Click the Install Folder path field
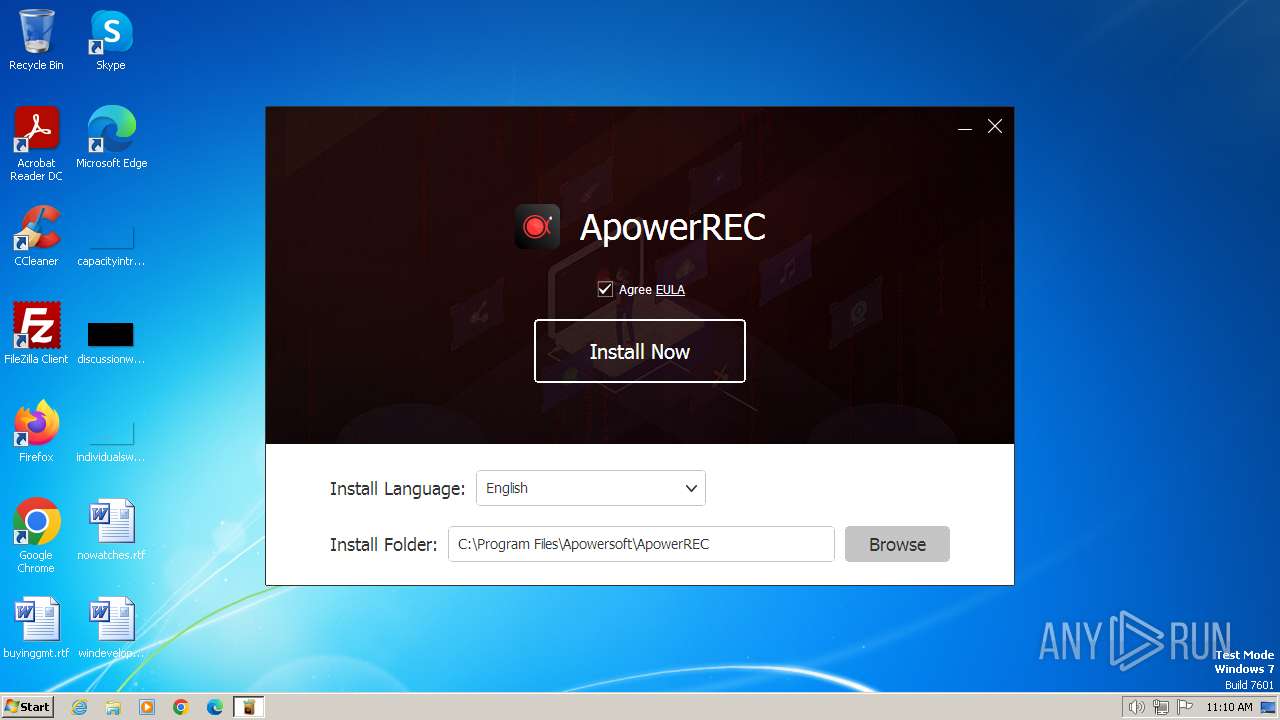 click(641, 544)
